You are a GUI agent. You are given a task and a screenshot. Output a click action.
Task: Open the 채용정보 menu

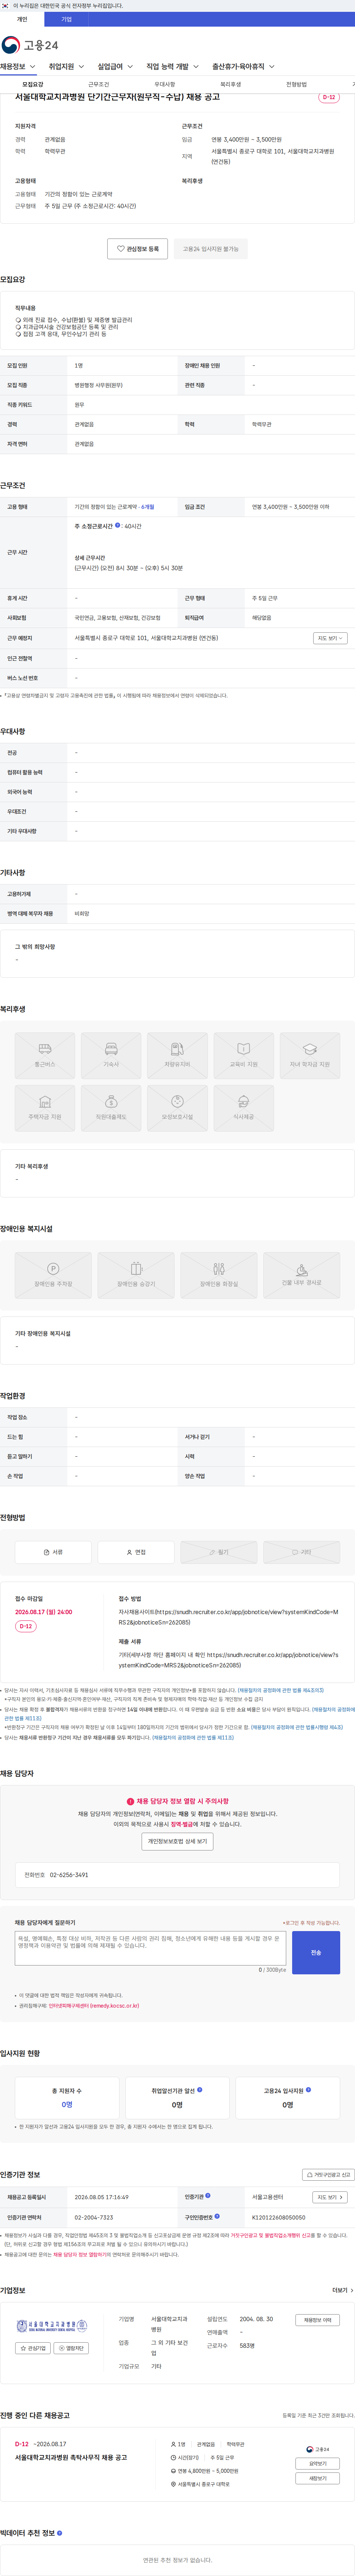pyautogui.click(x=18, y=67)
